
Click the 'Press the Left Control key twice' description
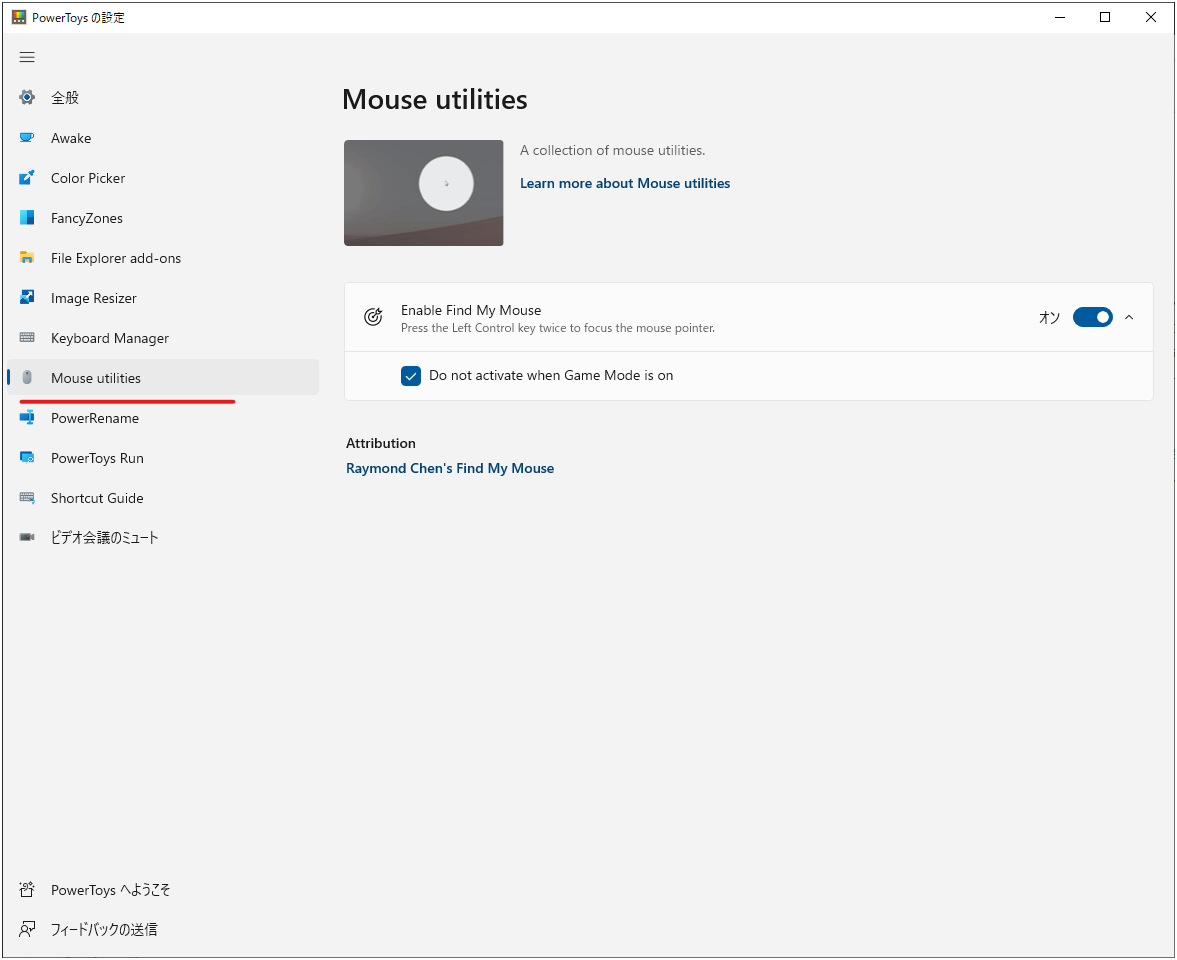point(558,328)
